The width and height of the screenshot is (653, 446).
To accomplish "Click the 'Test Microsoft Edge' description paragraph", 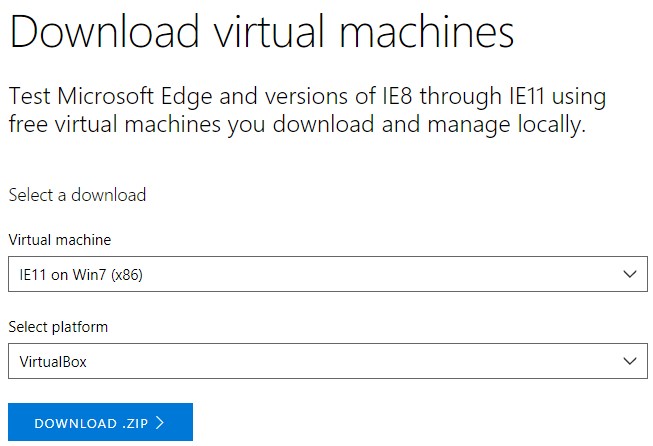I will point(307,111).
